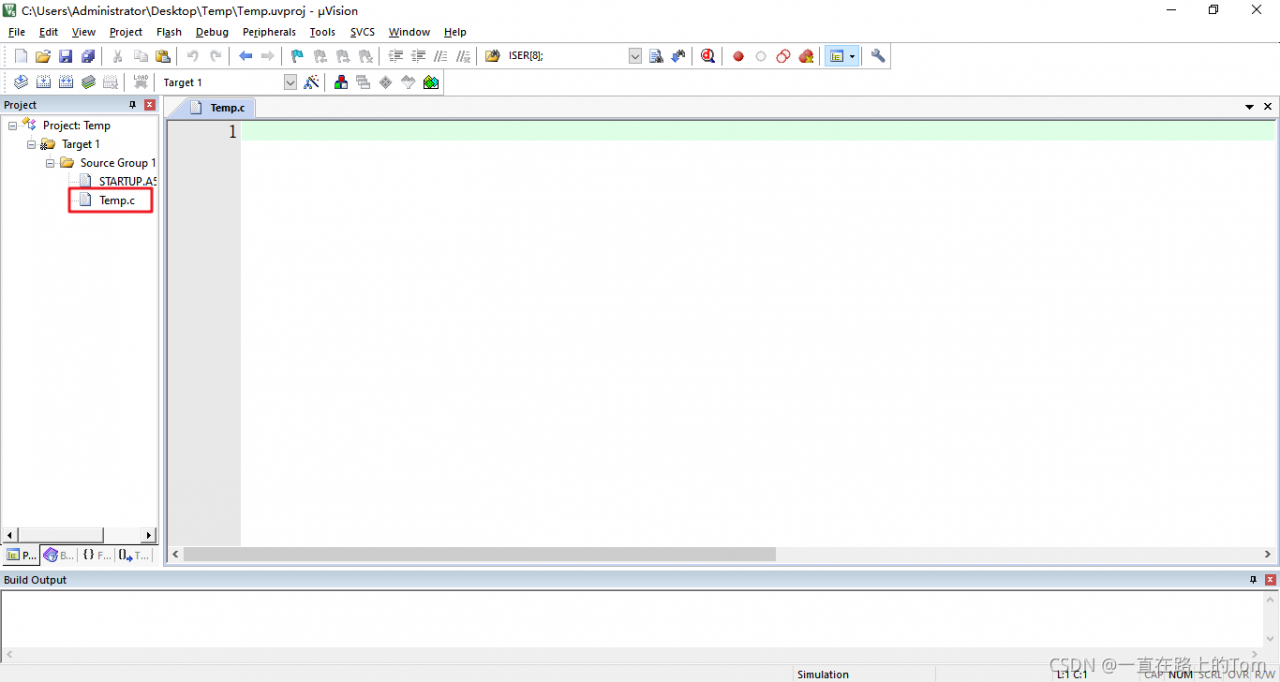The width and height of the screenshot is (1280, 682).
Task: Build target files icon
Action: click(x=43, y=82)
